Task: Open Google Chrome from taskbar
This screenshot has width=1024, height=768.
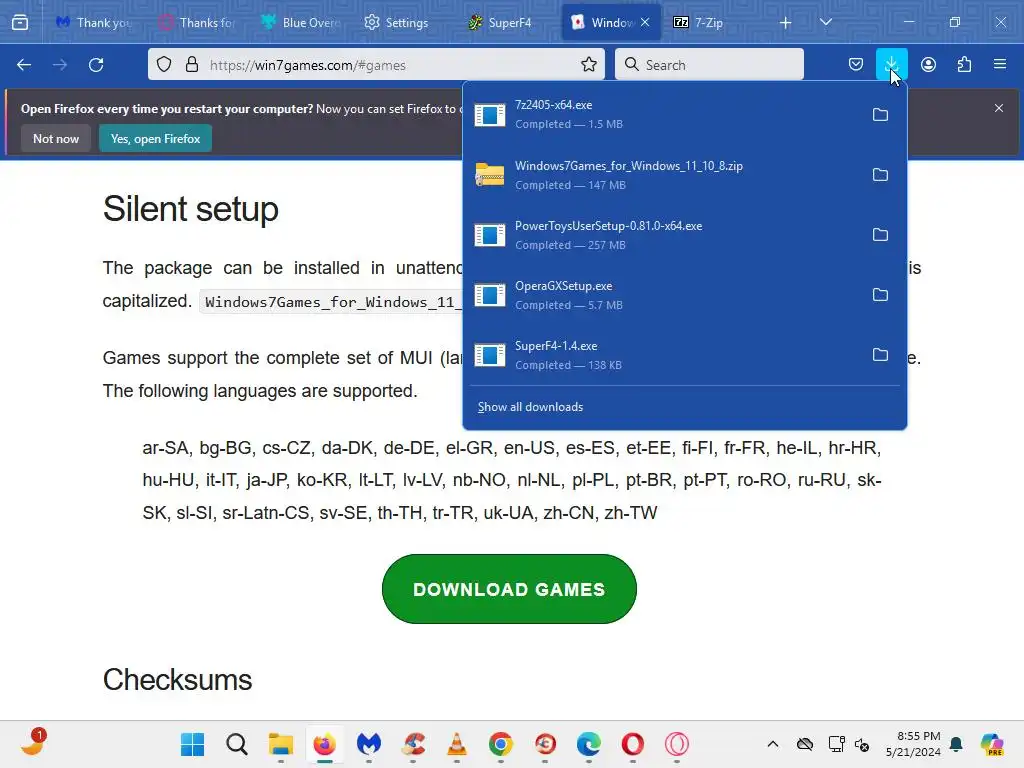Action: 501,744
